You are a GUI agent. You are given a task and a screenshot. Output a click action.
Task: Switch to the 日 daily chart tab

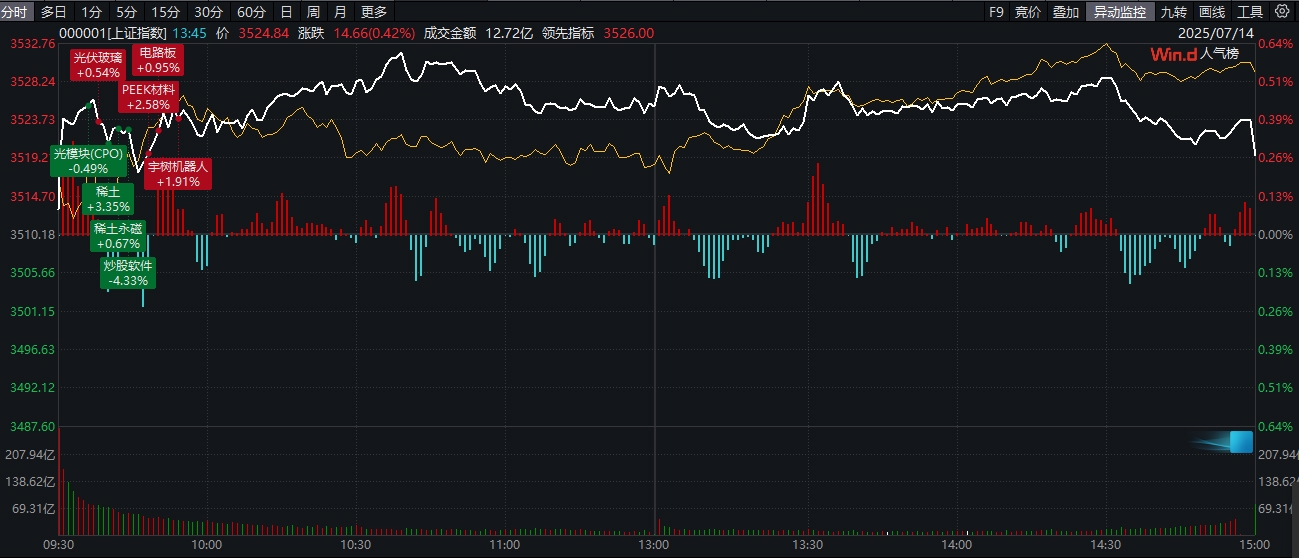point(287,12)
